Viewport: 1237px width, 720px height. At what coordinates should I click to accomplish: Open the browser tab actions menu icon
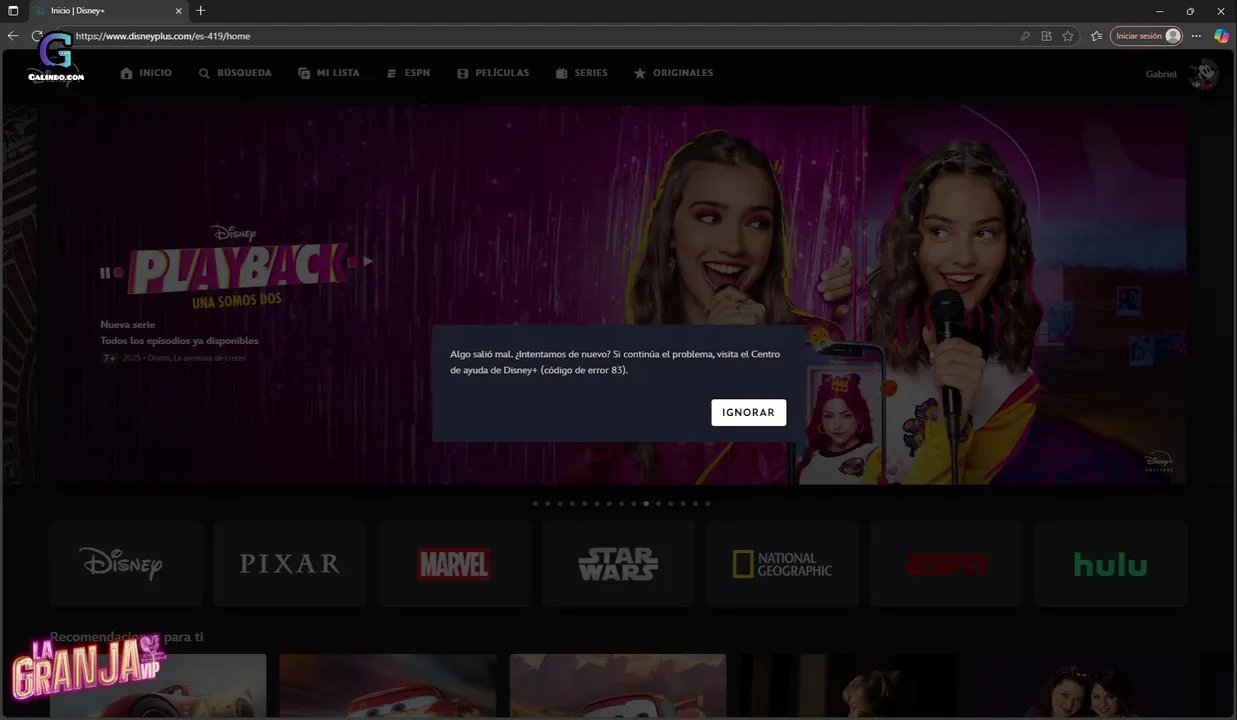coord(13,10)
